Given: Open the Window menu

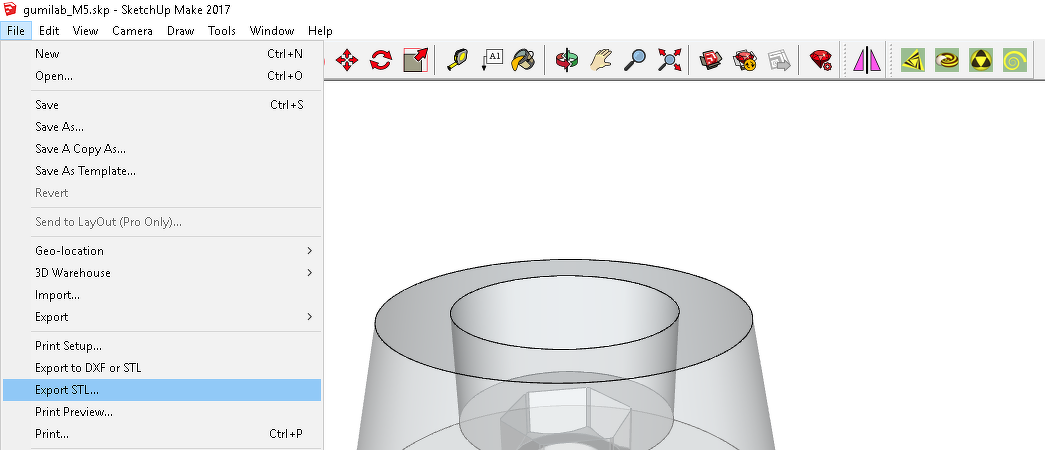Looking at the screenshot, I should pos(272,31).
